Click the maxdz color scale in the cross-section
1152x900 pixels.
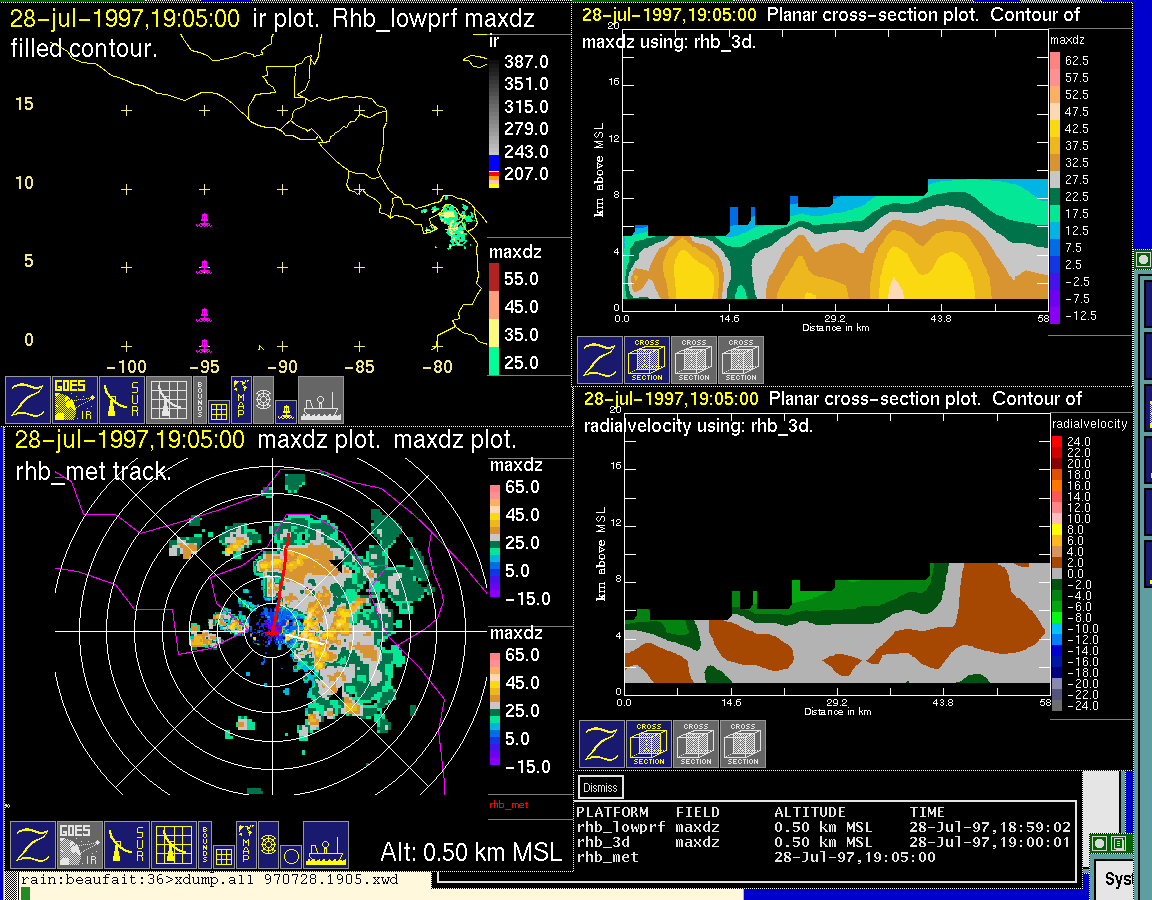pos(1055,185)
